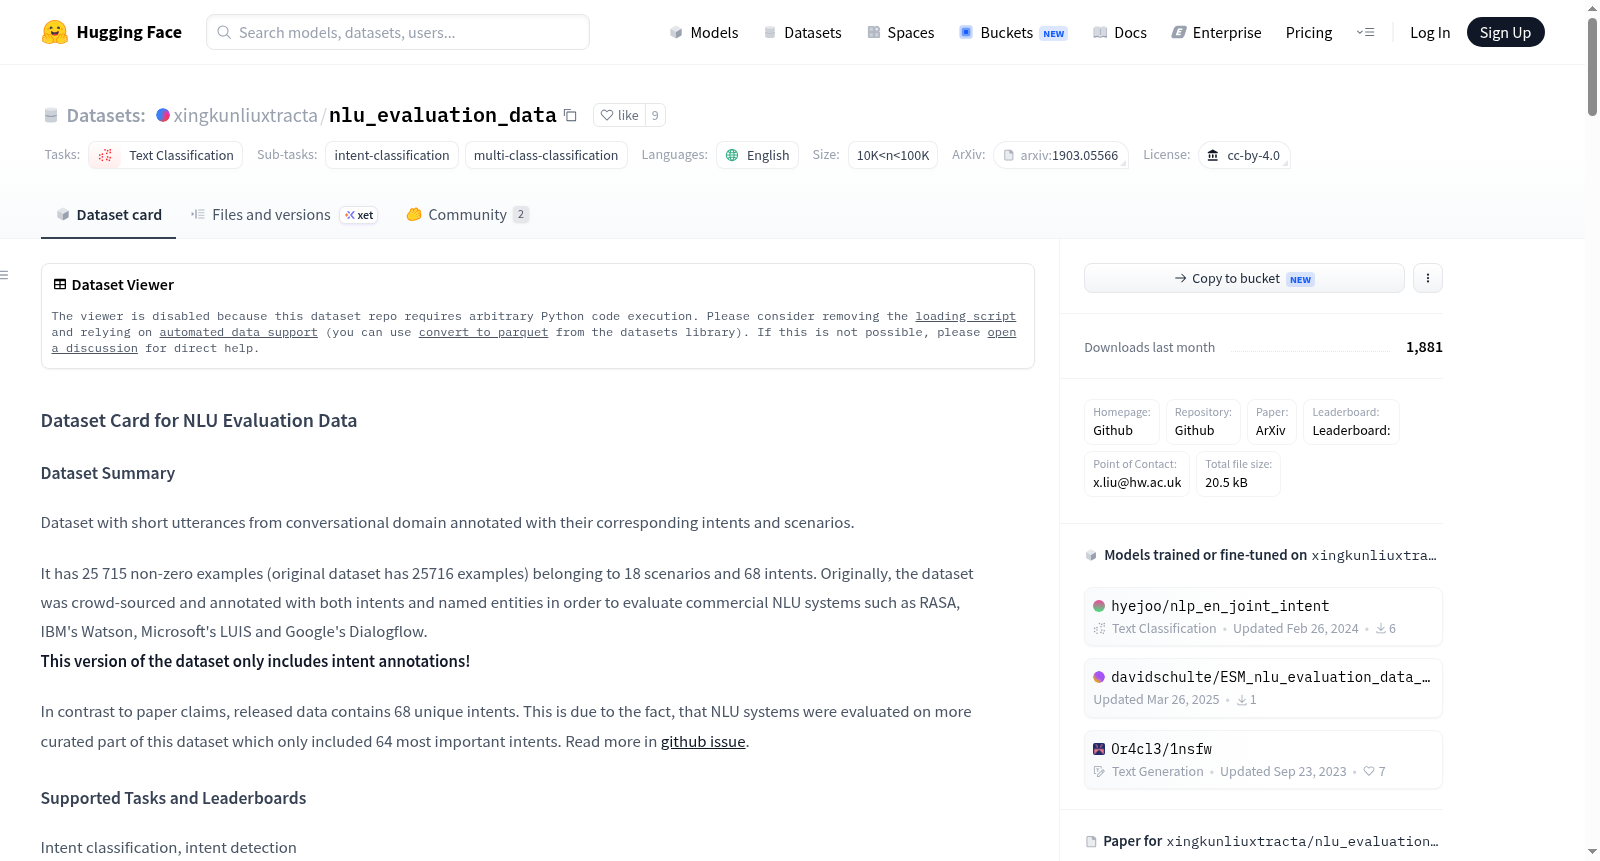Switch to the Community tab
Viewport: 1600px width, 861px height.
(x=467, y=214)
